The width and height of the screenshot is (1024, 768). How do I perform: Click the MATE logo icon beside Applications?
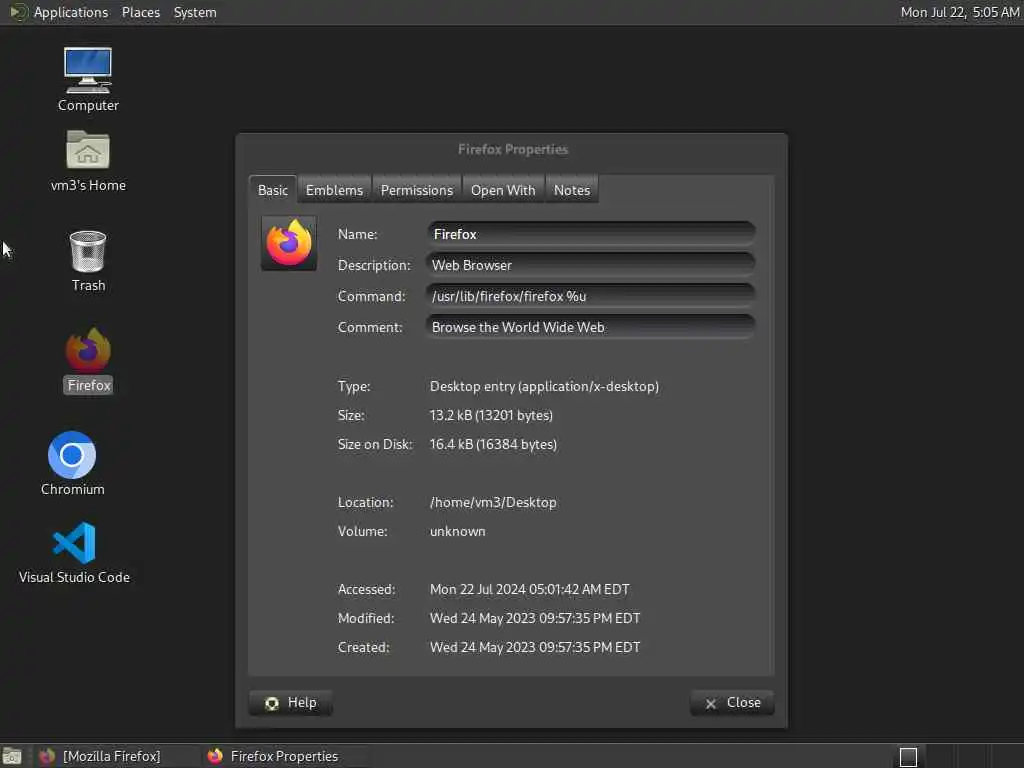coord(18,12)
